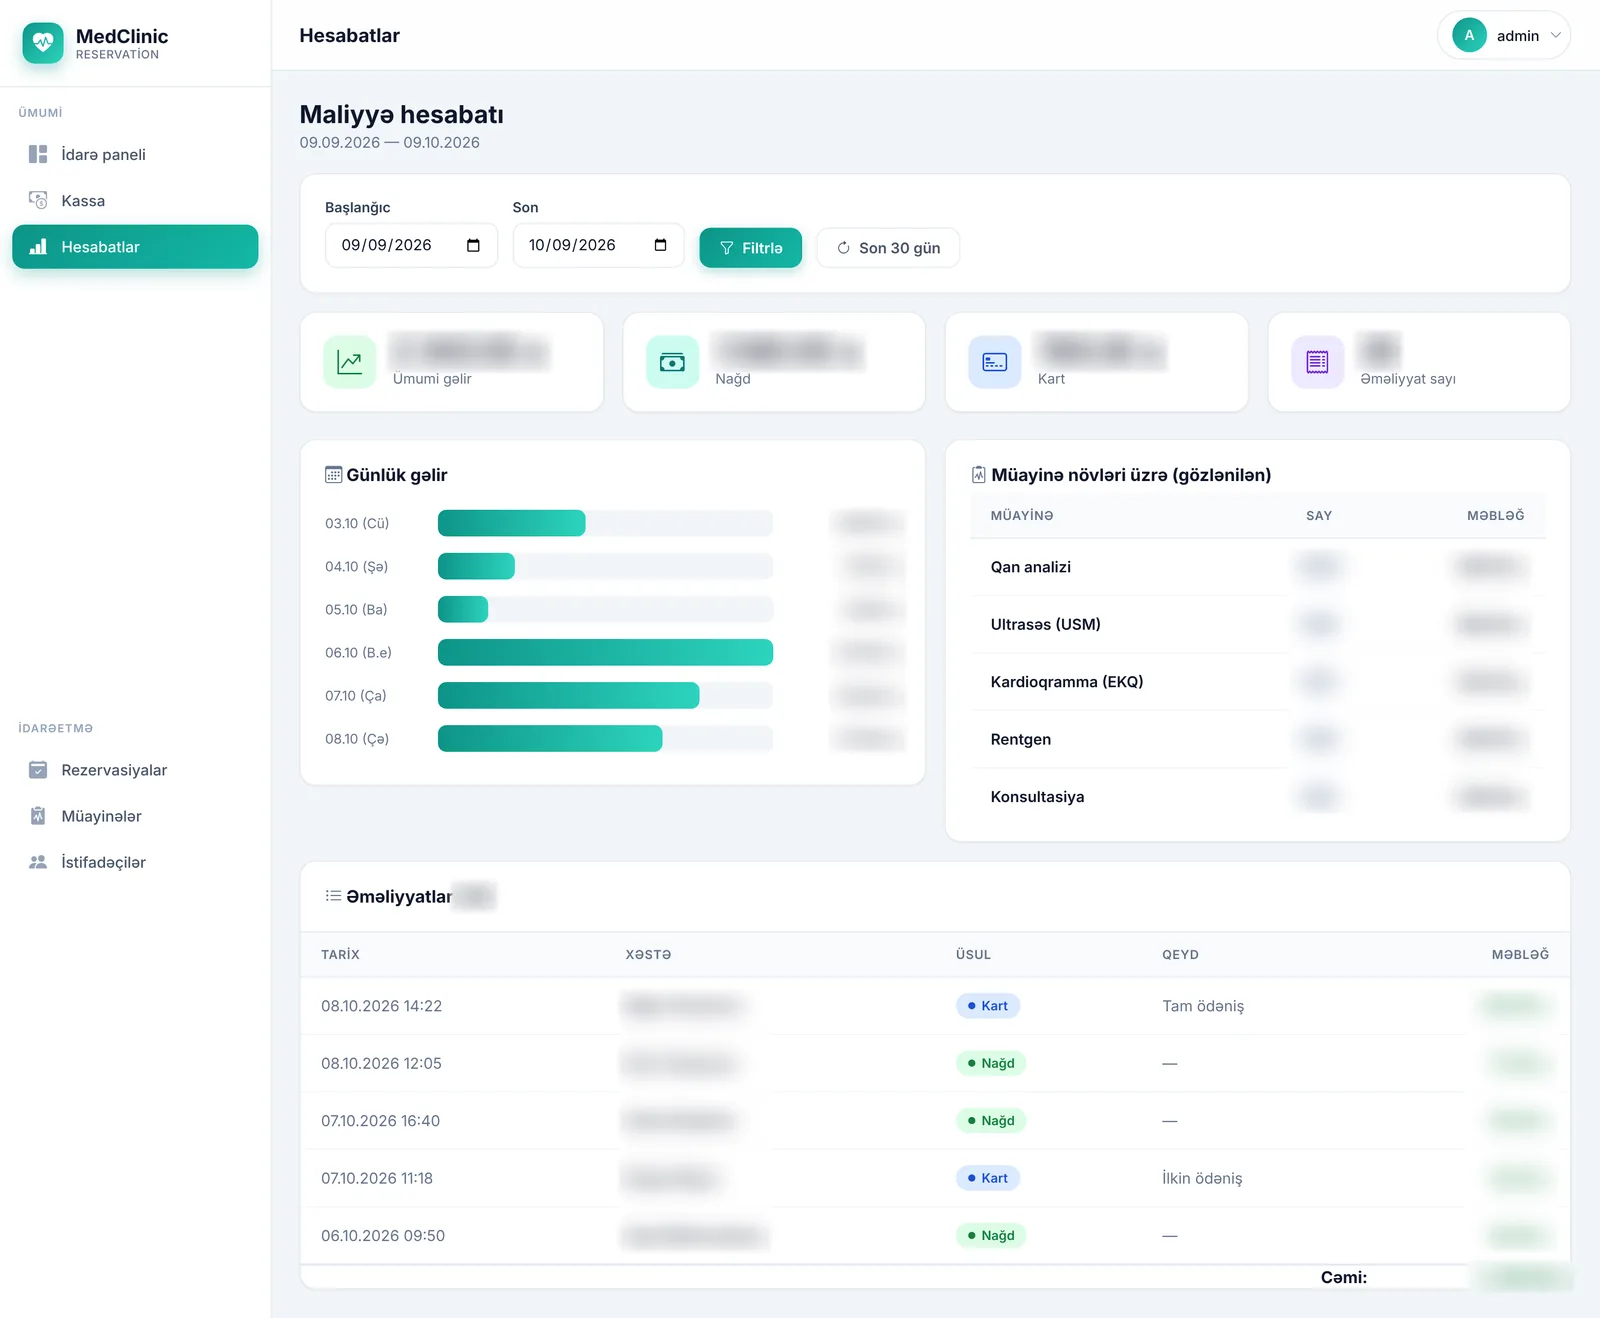
Task: Click the admin avatar circle
Action: pyautogui.click(x=1469, y=35)
